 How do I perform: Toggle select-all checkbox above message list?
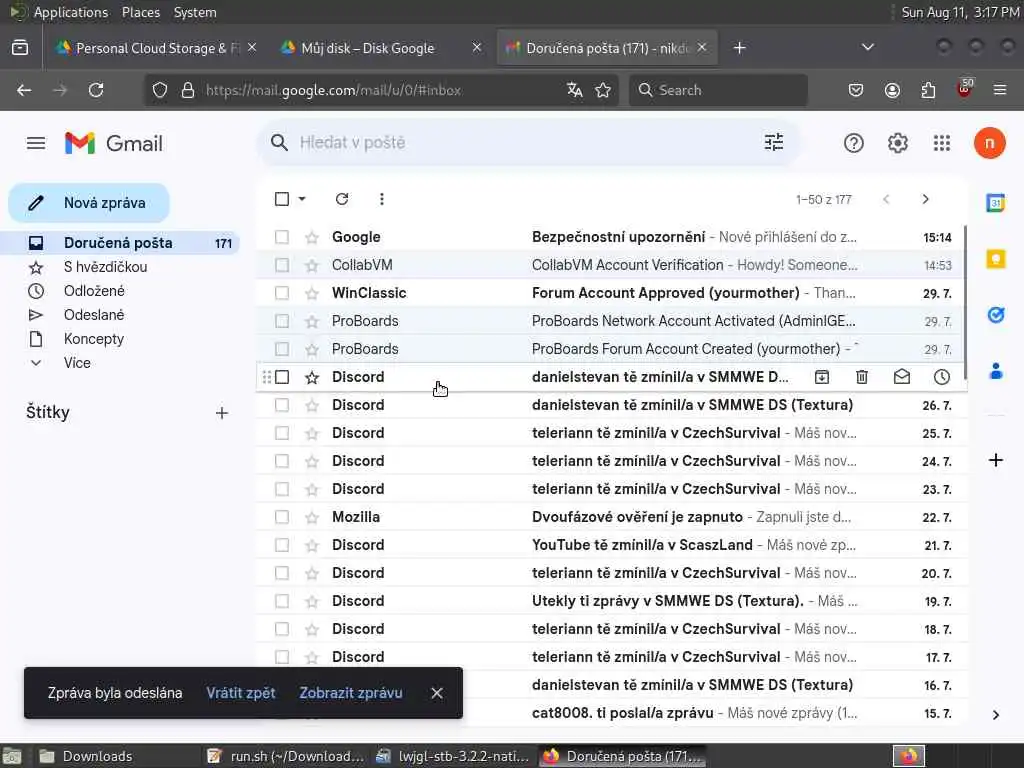(281, 199)
